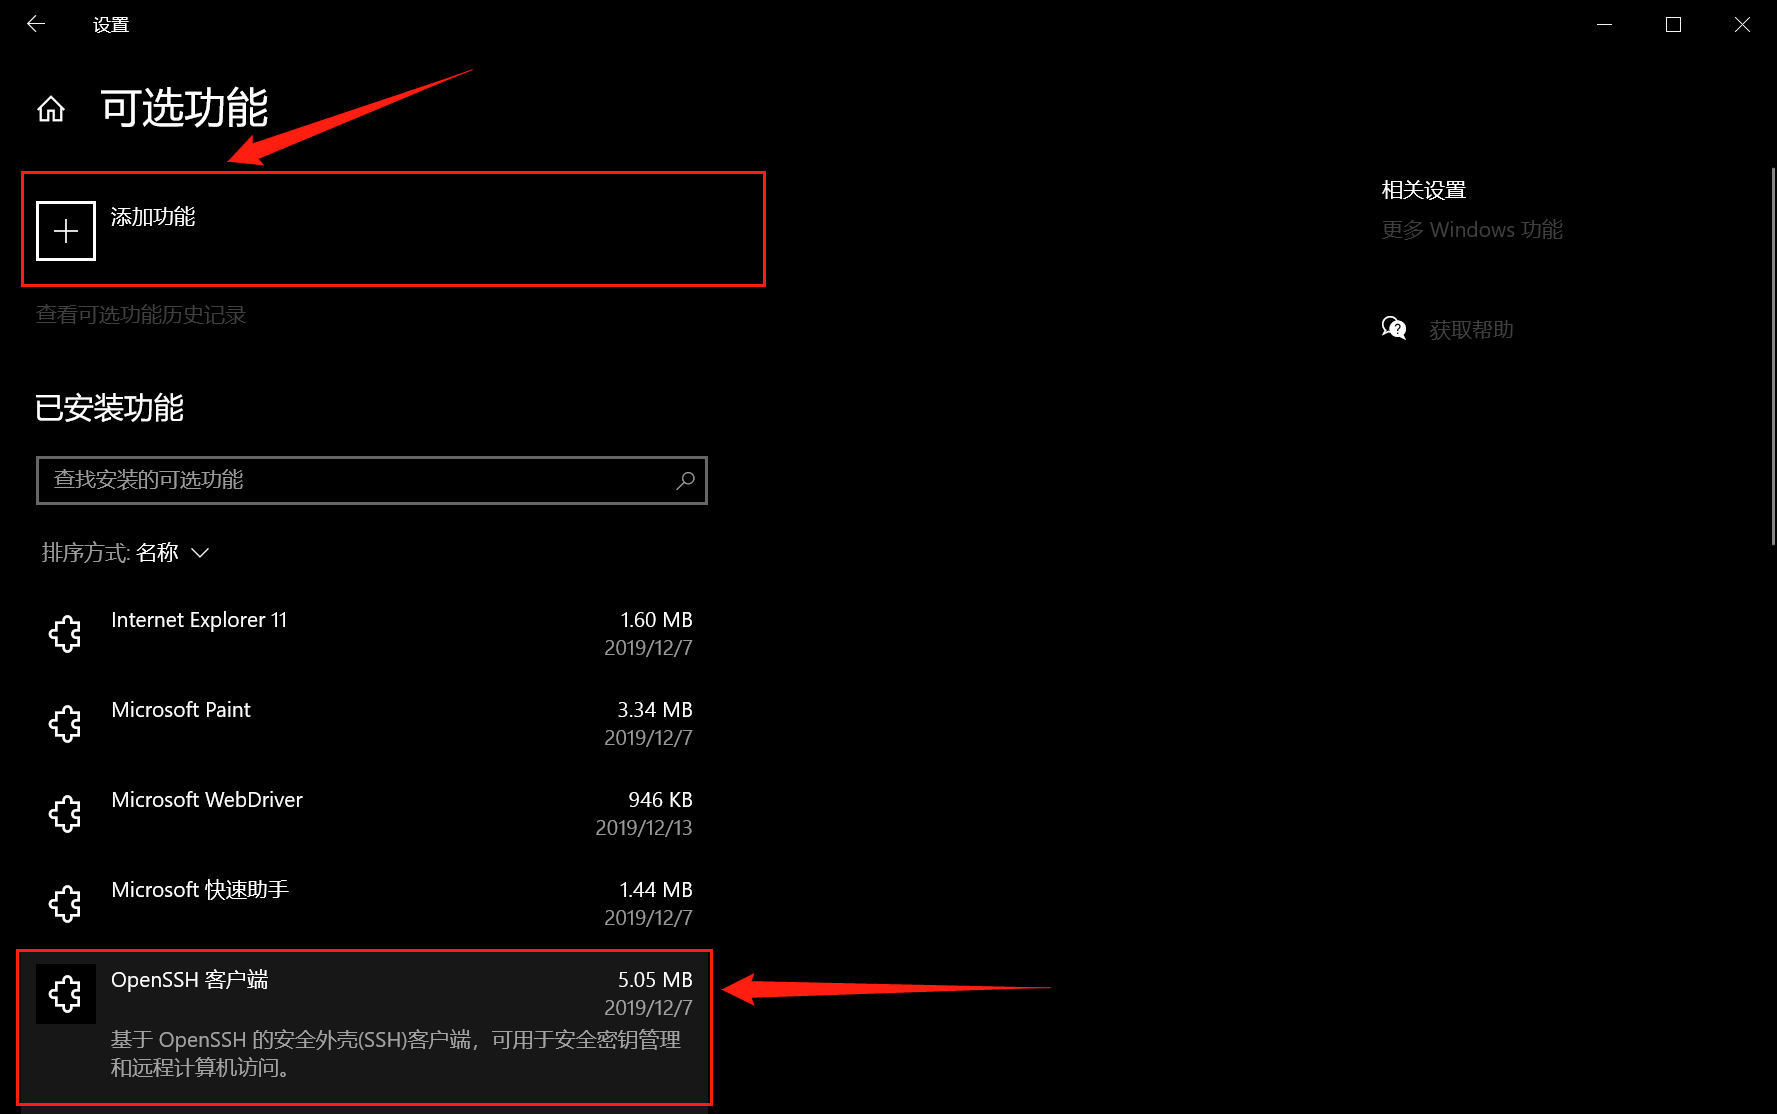Select Microsoft WebDriver feature name
The width and height of the screenshot is (1777, 1114).
click(x=207, y=800)
